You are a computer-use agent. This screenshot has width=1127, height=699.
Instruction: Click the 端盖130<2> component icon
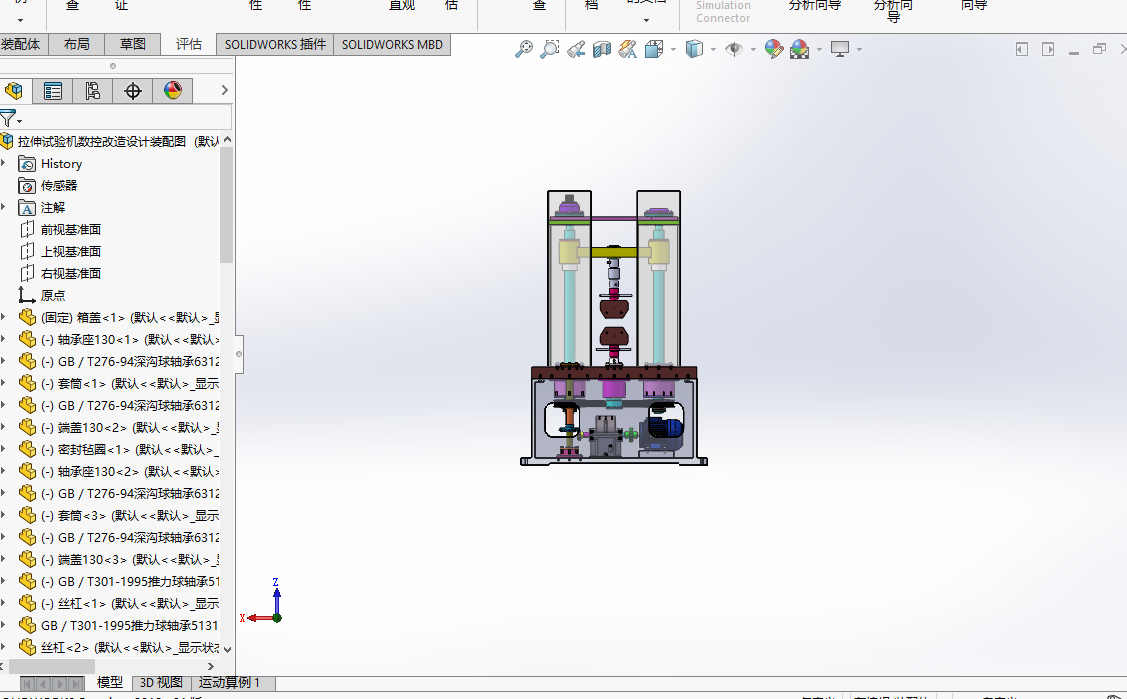[x=27, y=427]
